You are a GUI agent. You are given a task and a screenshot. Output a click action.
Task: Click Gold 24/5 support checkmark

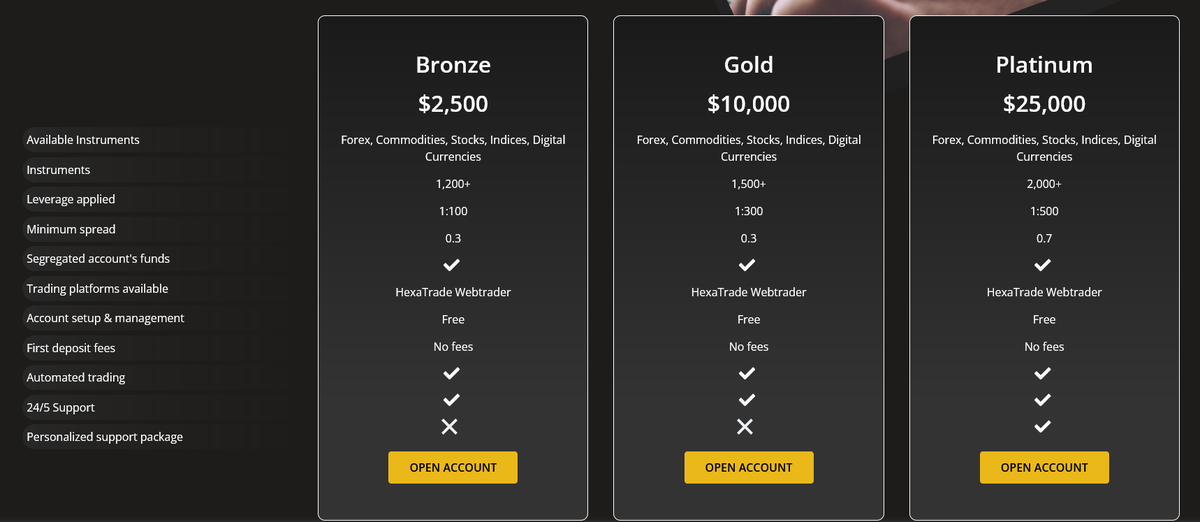coord(747,400)
